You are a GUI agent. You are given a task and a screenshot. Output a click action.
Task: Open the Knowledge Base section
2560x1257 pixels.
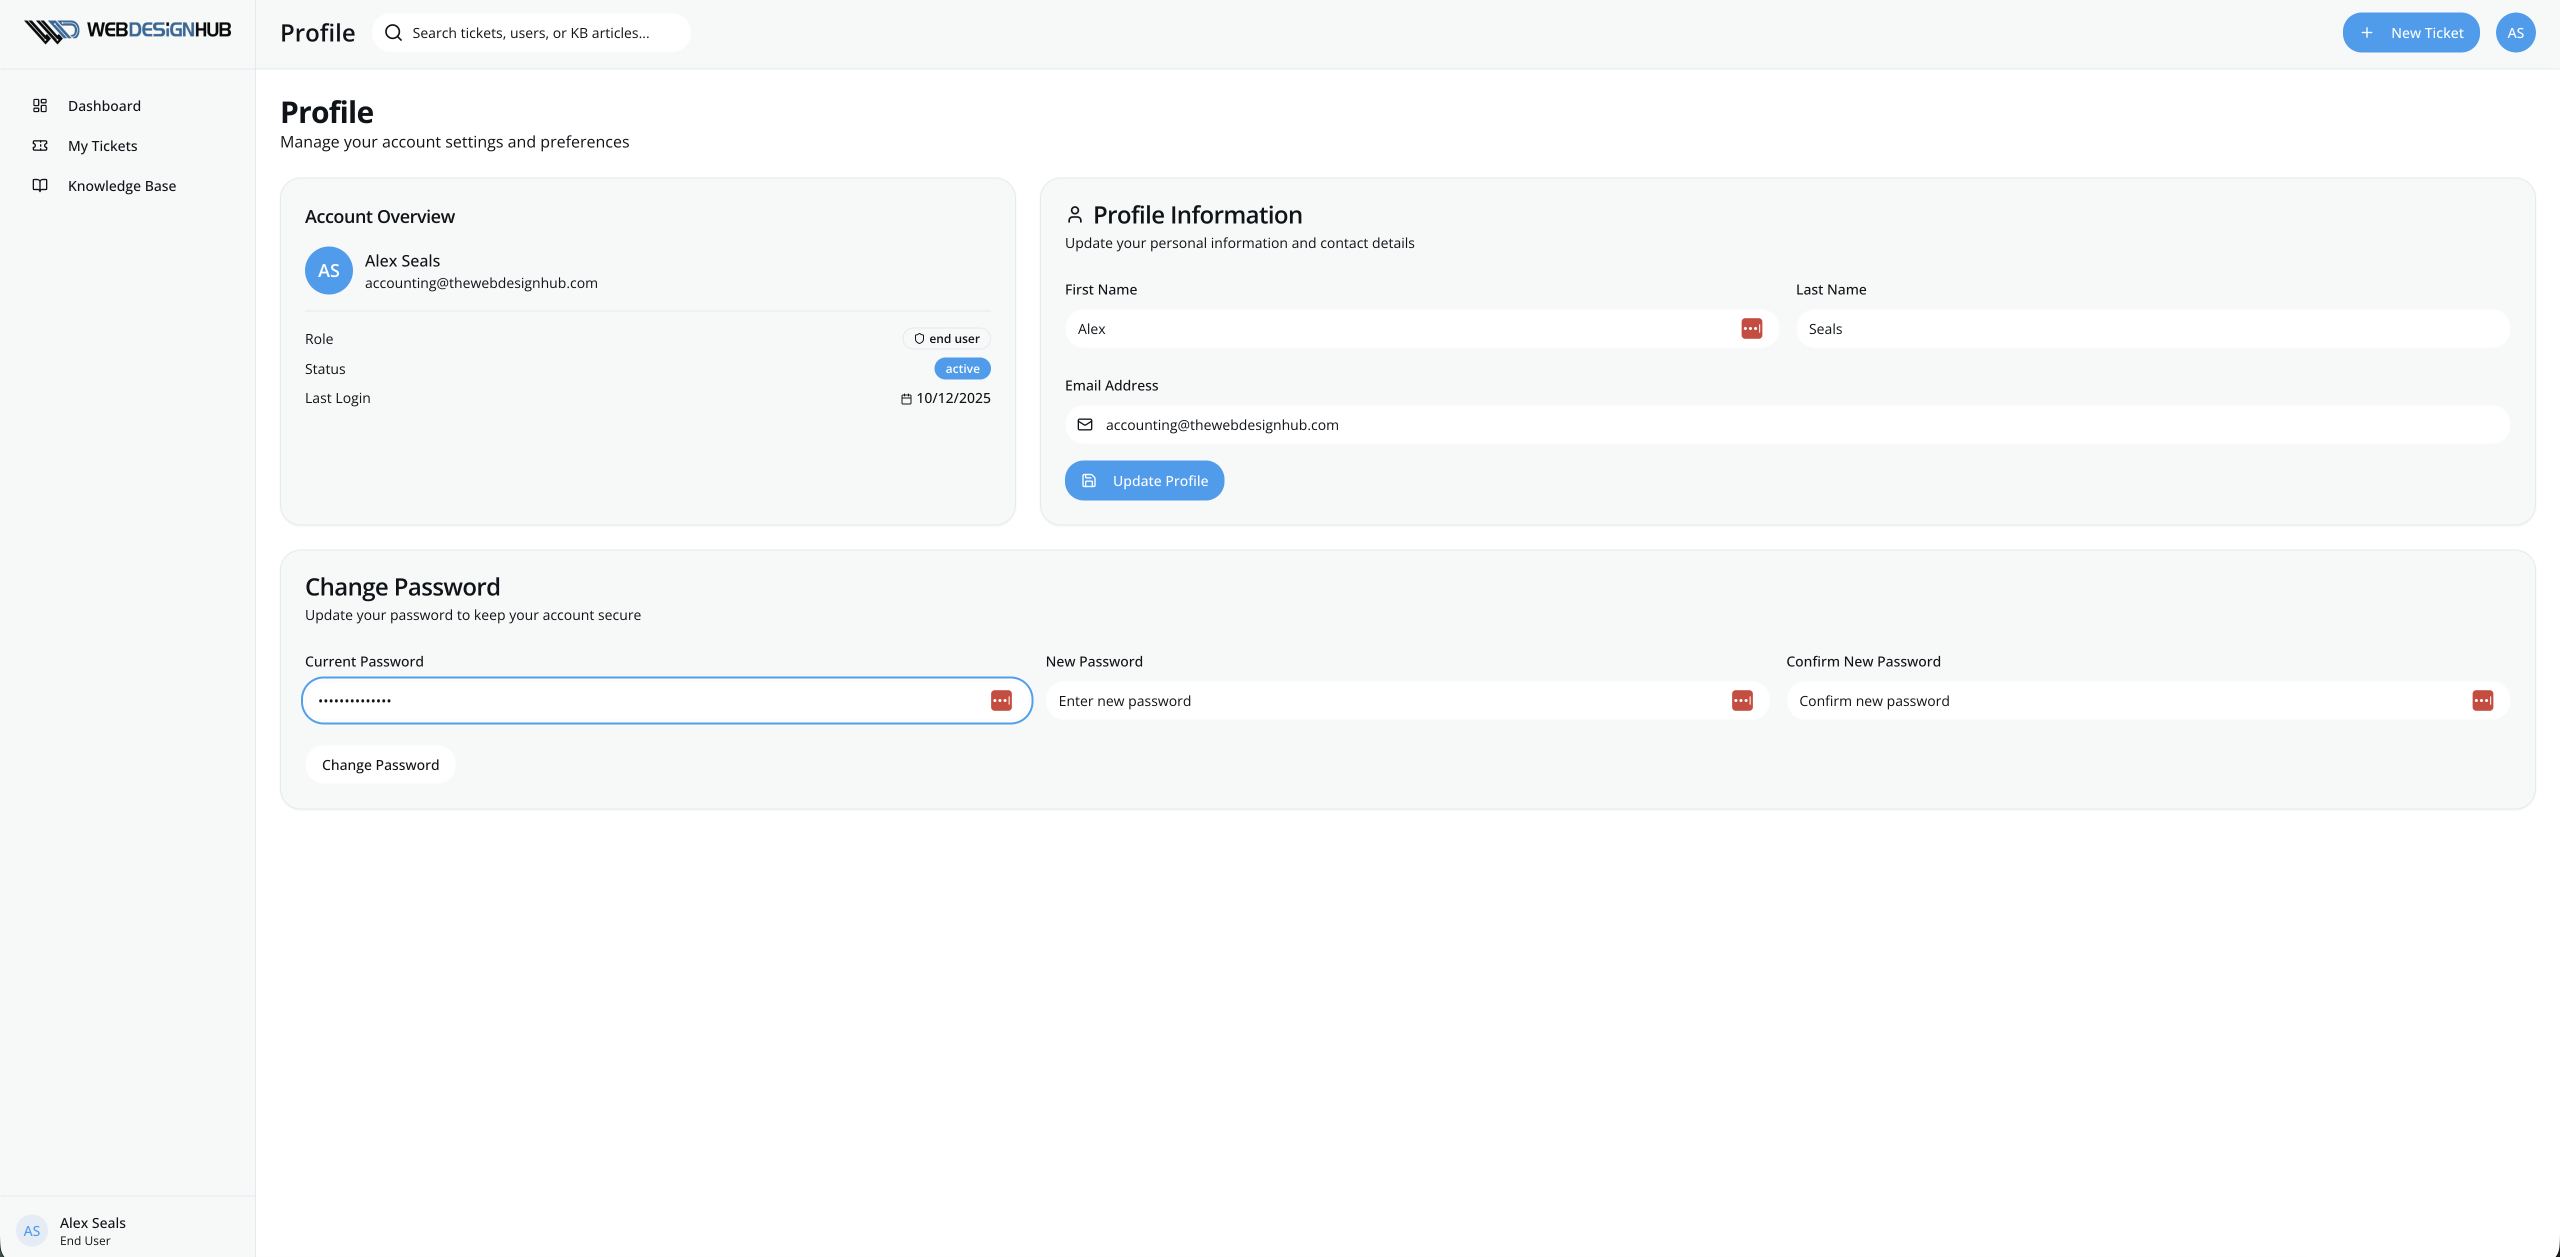coord(122,186)
